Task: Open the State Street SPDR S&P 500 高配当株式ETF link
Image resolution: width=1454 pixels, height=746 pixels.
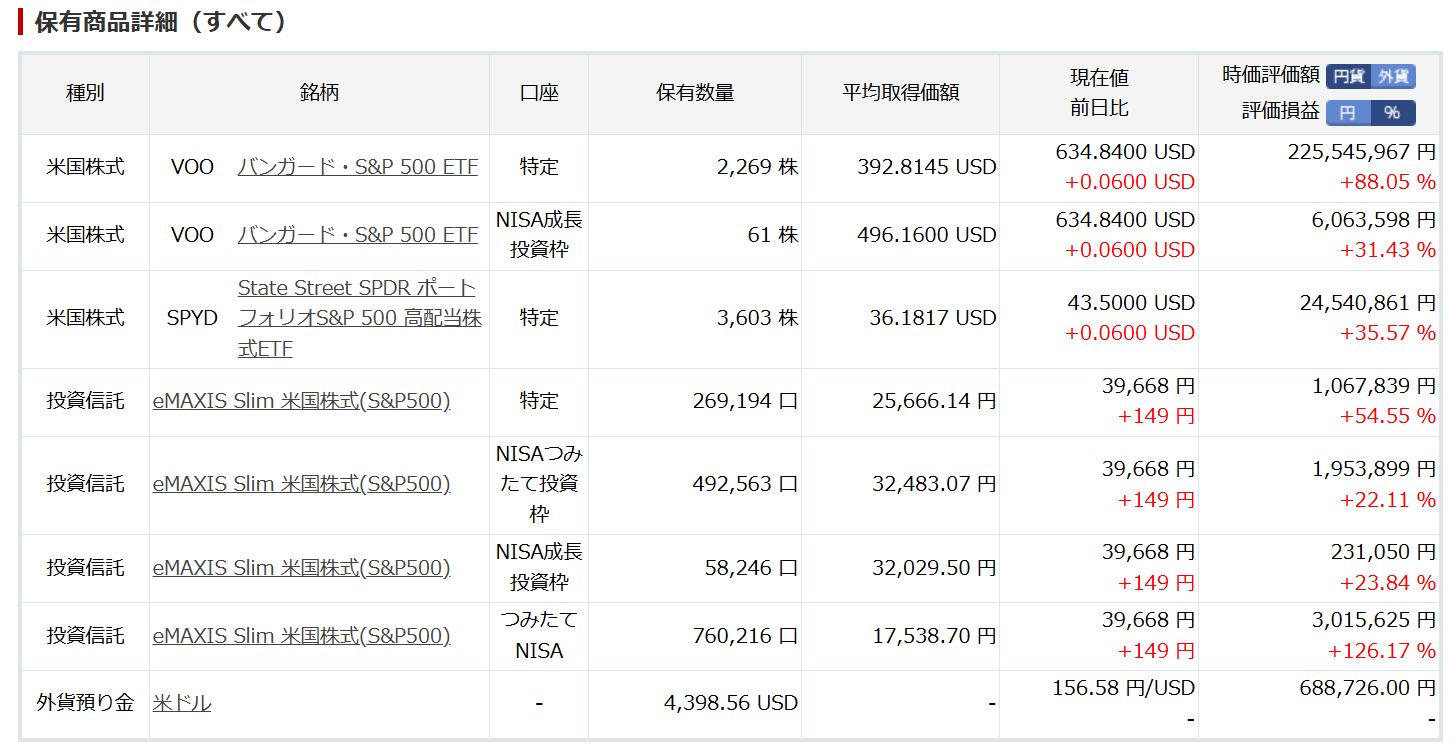Action: (358, 318)
